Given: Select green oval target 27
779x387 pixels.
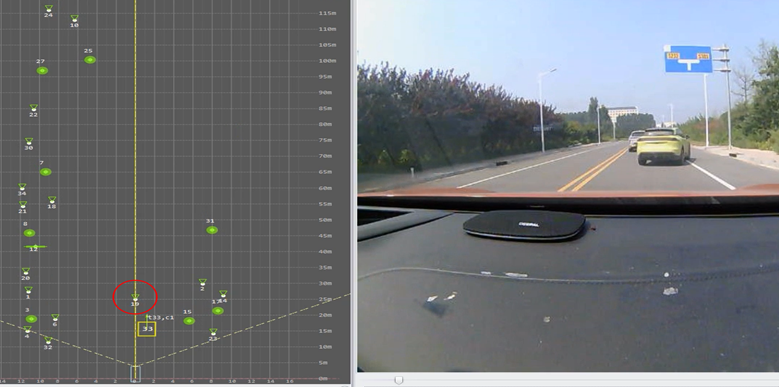Looking at the screenshot, I should click(42, 71).
